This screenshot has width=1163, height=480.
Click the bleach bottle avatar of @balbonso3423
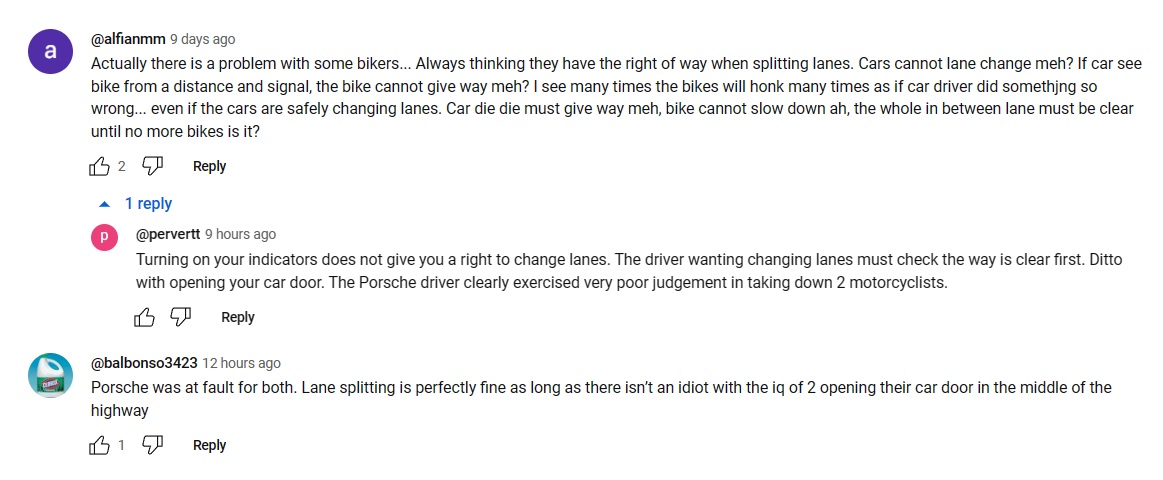pos(50,375)
